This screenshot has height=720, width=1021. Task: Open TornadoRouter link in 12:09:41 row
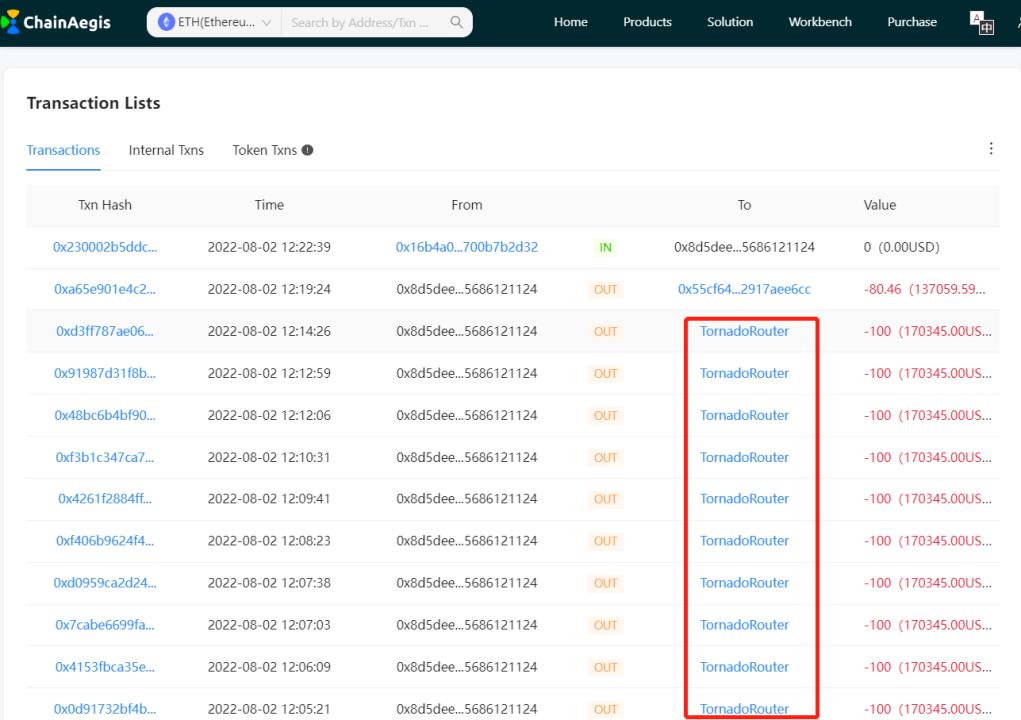[744, 499]
